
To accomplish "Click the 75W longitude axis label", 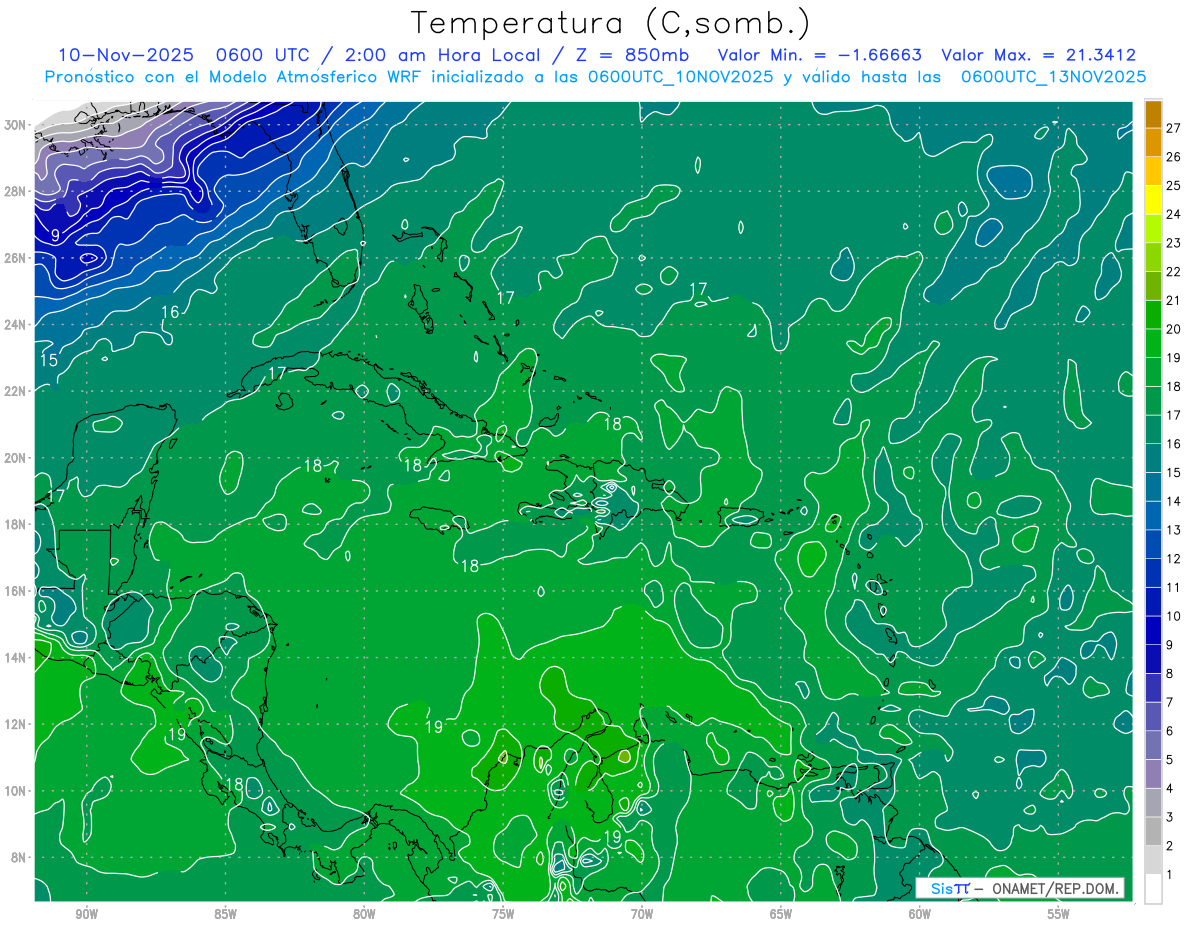I will point(503,914).
